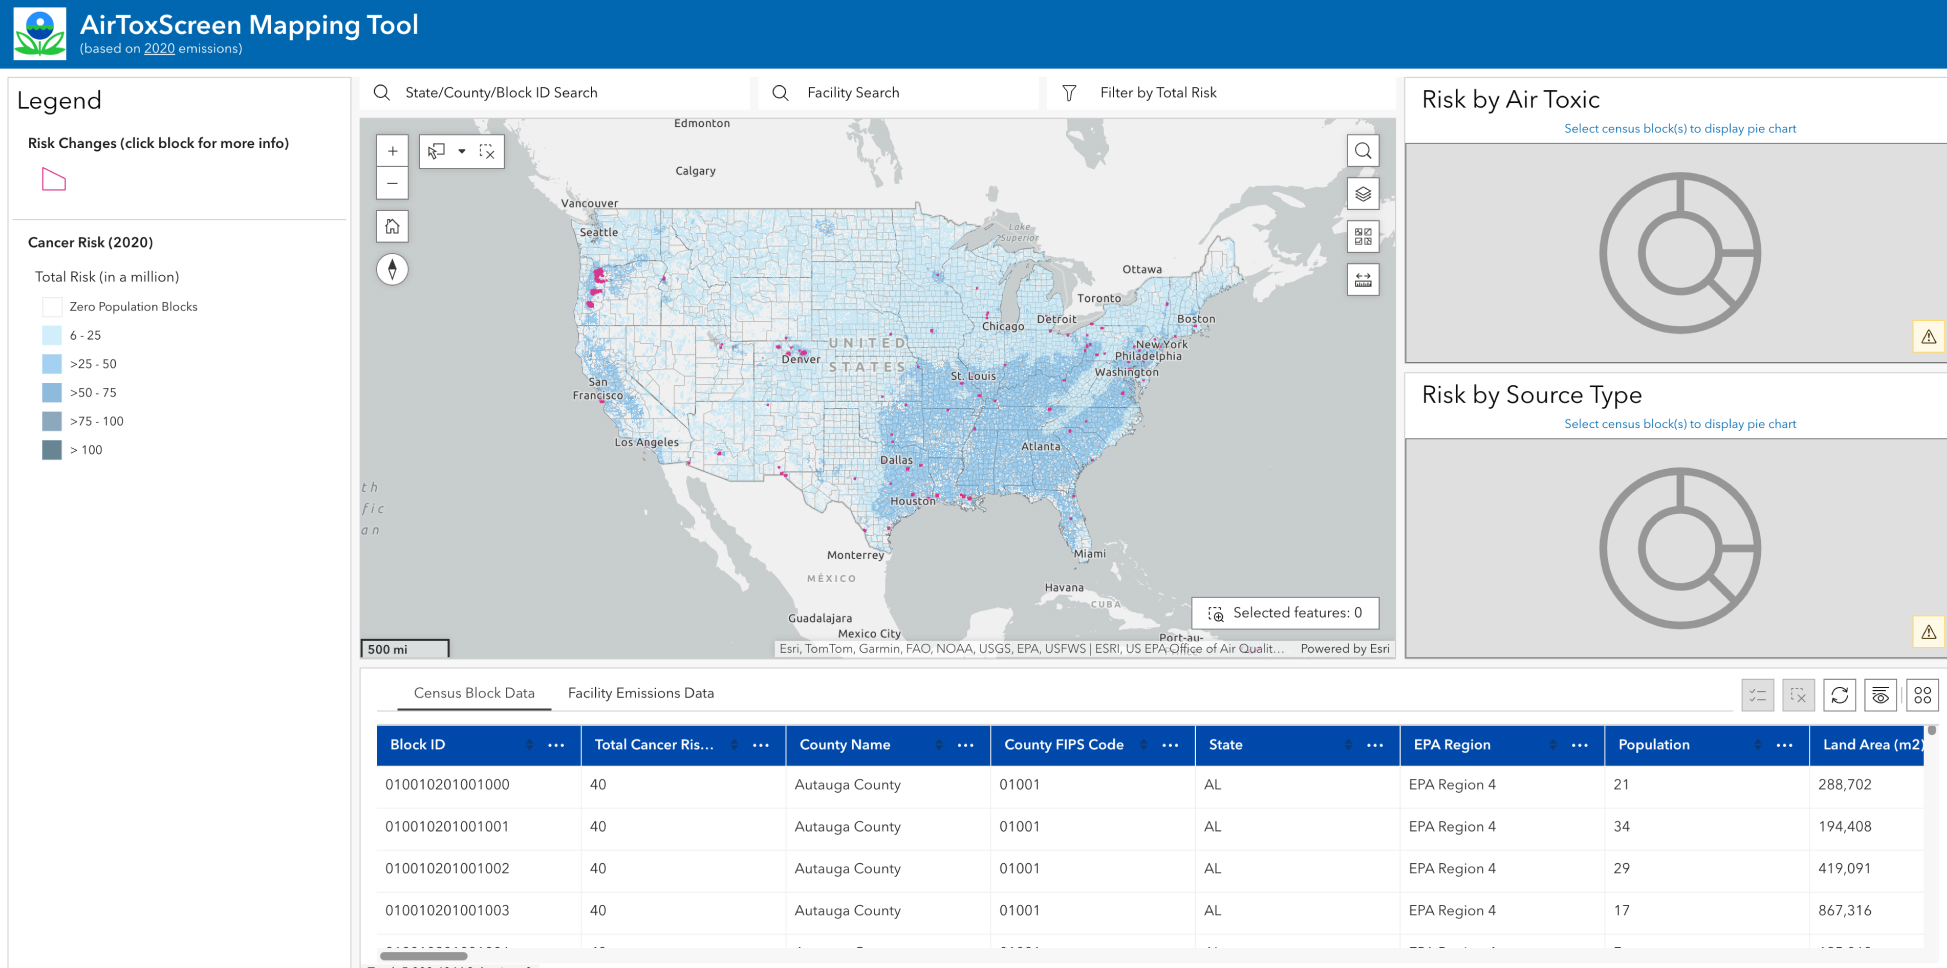Sort by Block ID column arrows

coord(530,745)
